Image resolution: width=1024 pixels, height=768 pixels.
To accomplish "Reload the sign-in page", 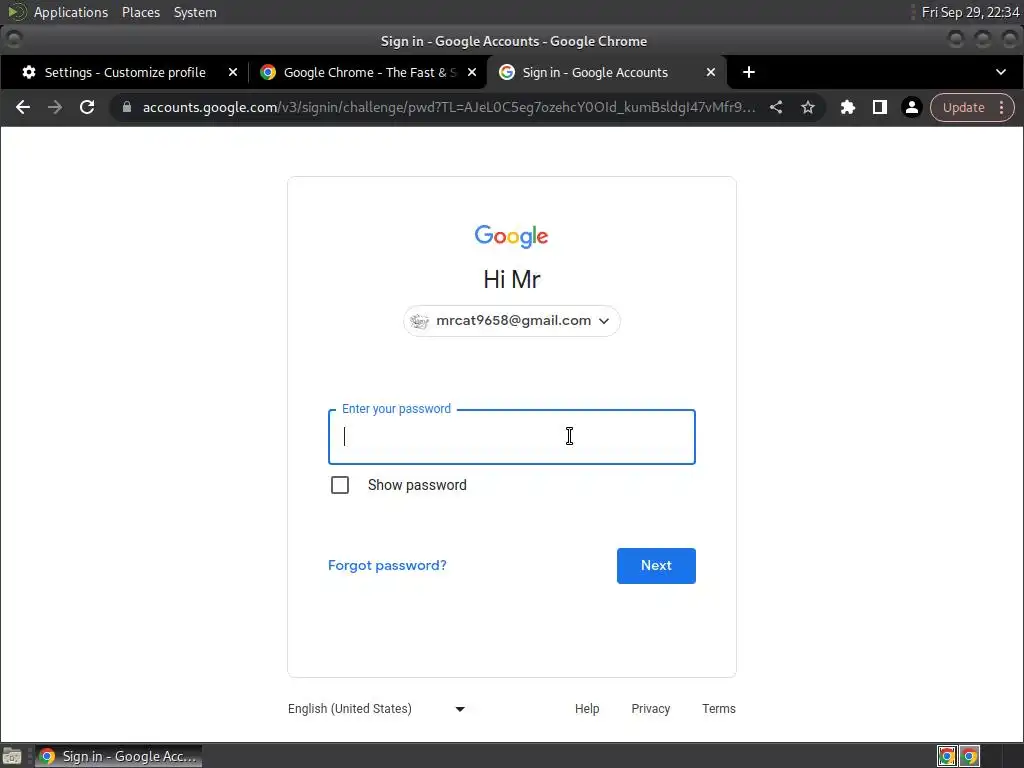I will 87,107.
